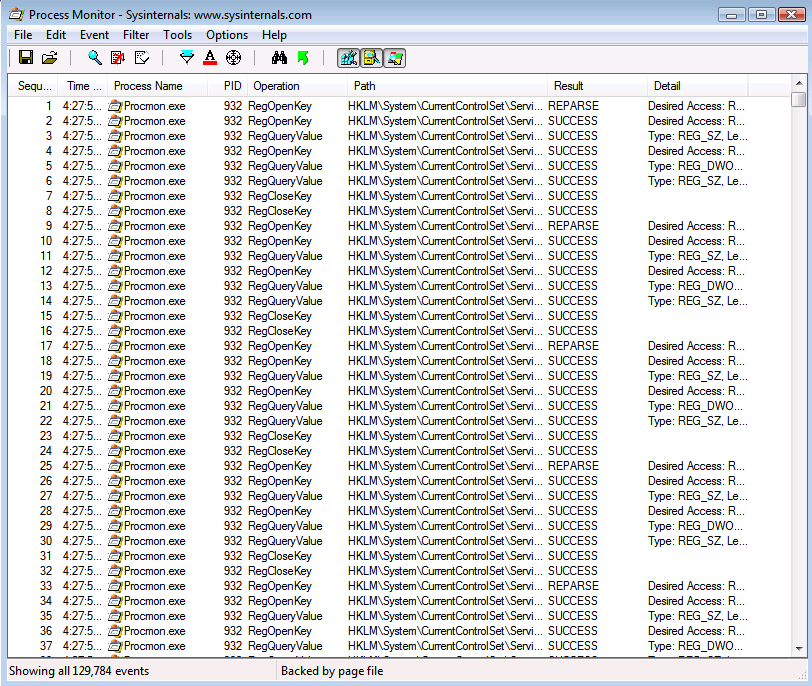The width and height of the screenshot is (812, 686).
Task: Click Procmon.exe icon in sequence row 13
Action: pyautogui.click(x=115, y=286)
